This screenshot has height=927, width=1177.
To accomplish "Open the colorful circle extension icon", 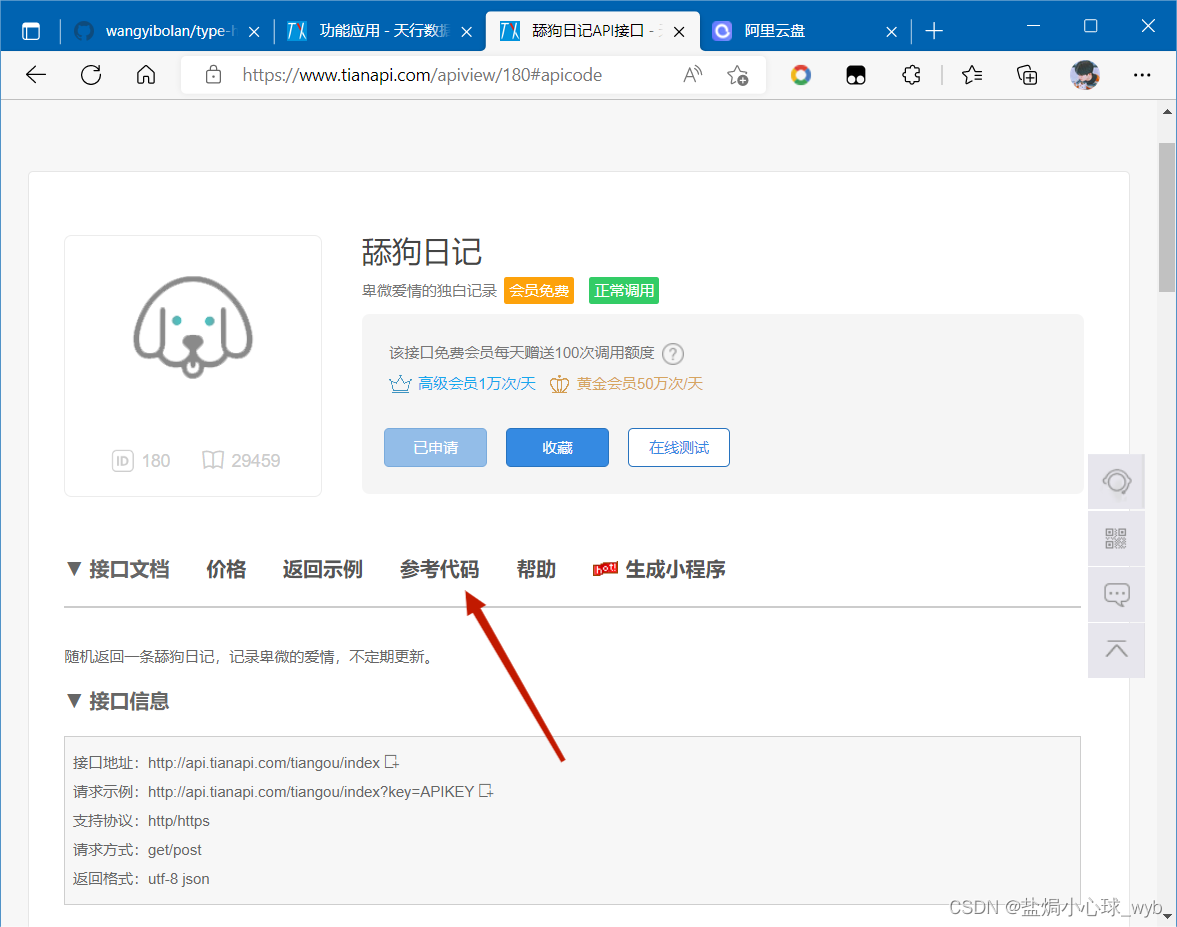I will (x=801, y=75).
